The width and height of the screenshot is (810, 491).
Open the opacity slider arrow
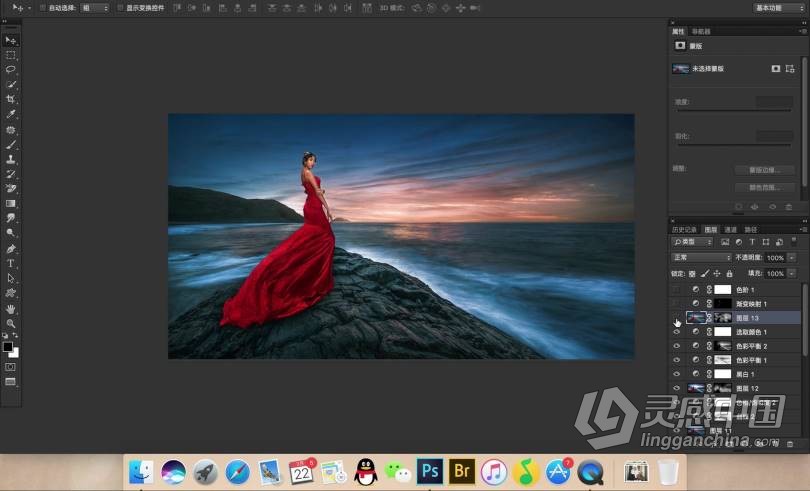pos(792,257)
